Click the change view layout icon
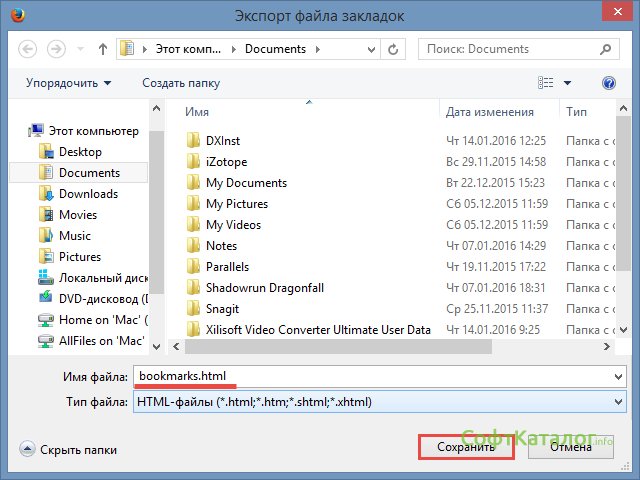Viewport: 640px width, 480px height. tap(546, 83)
